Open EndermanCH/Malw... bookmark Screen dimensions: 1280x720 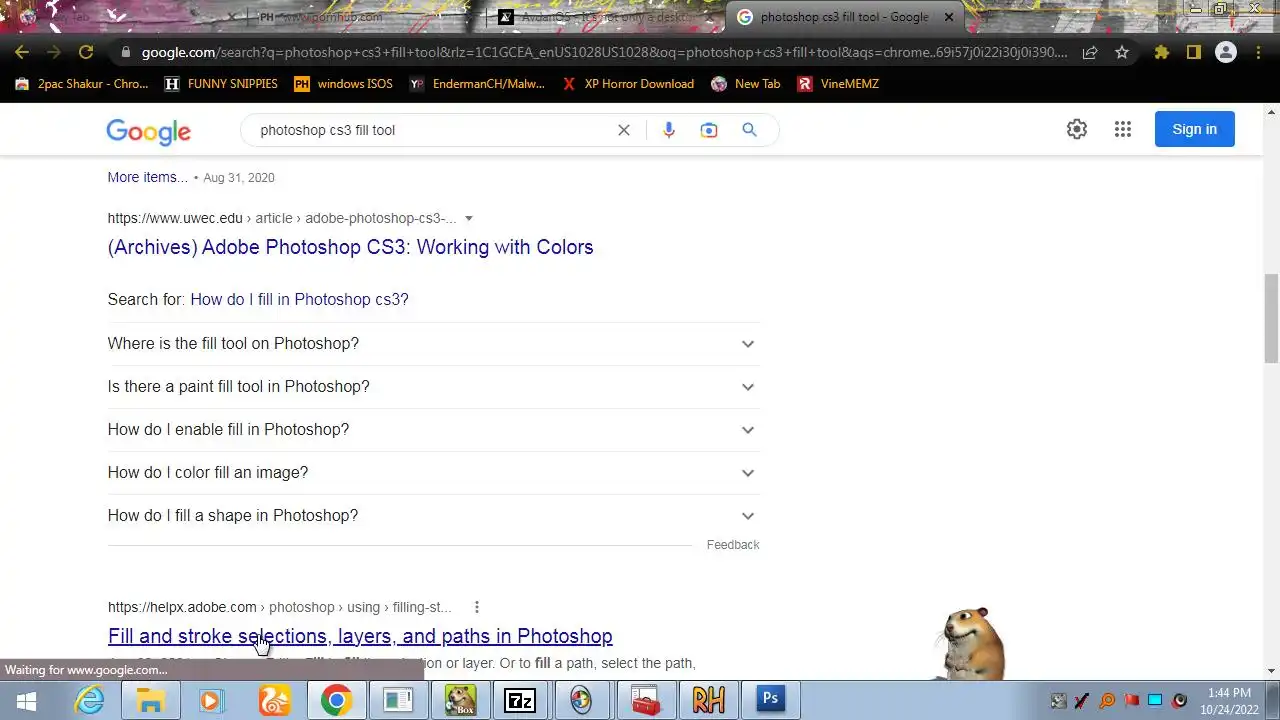pyautogui.click(x=477, y=84)
